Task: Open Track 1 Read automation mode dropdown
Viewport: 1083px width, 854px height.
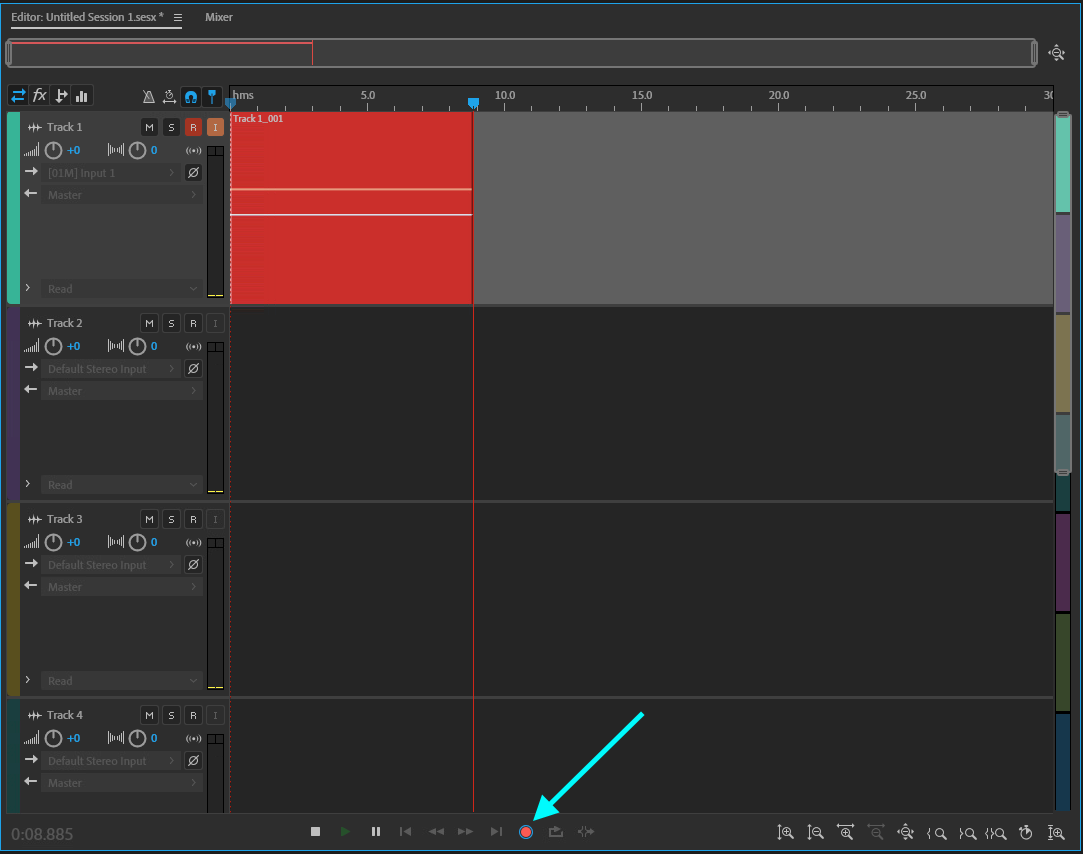Action: point(122,289)
